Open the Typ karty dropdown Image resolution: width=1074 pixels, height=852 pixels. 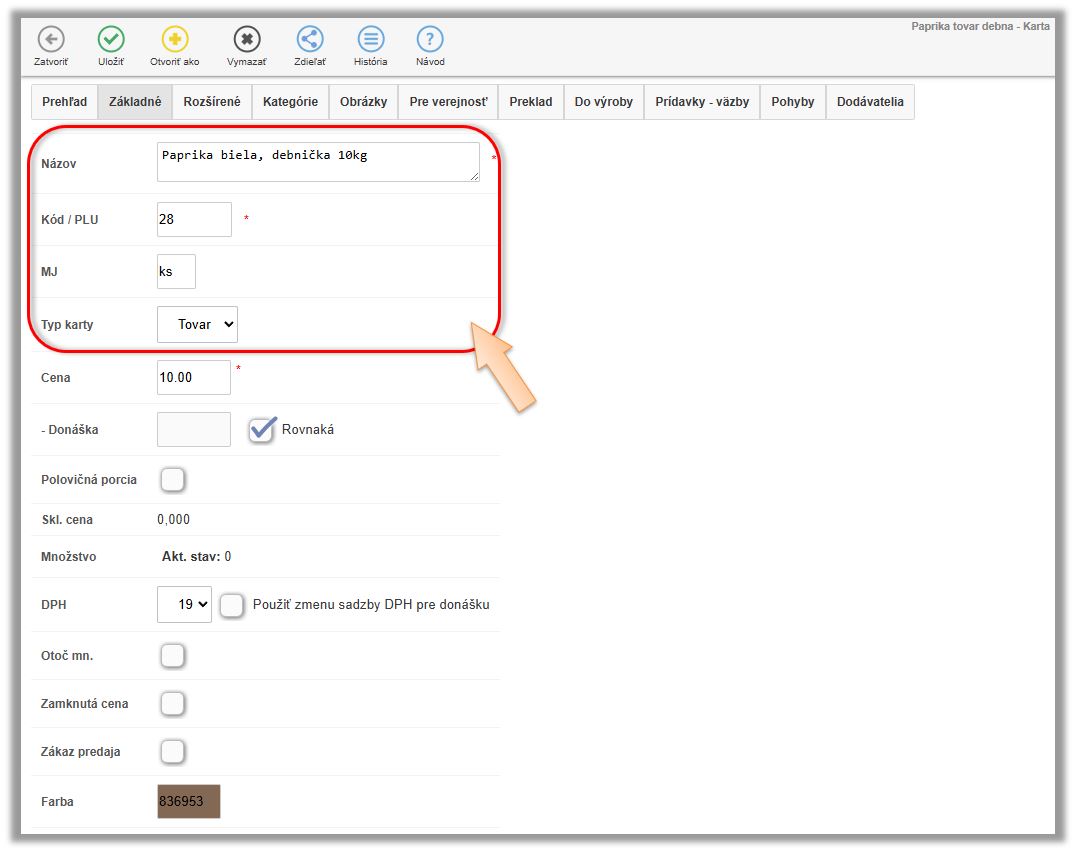pyautogui.click(x=197, y=325)
